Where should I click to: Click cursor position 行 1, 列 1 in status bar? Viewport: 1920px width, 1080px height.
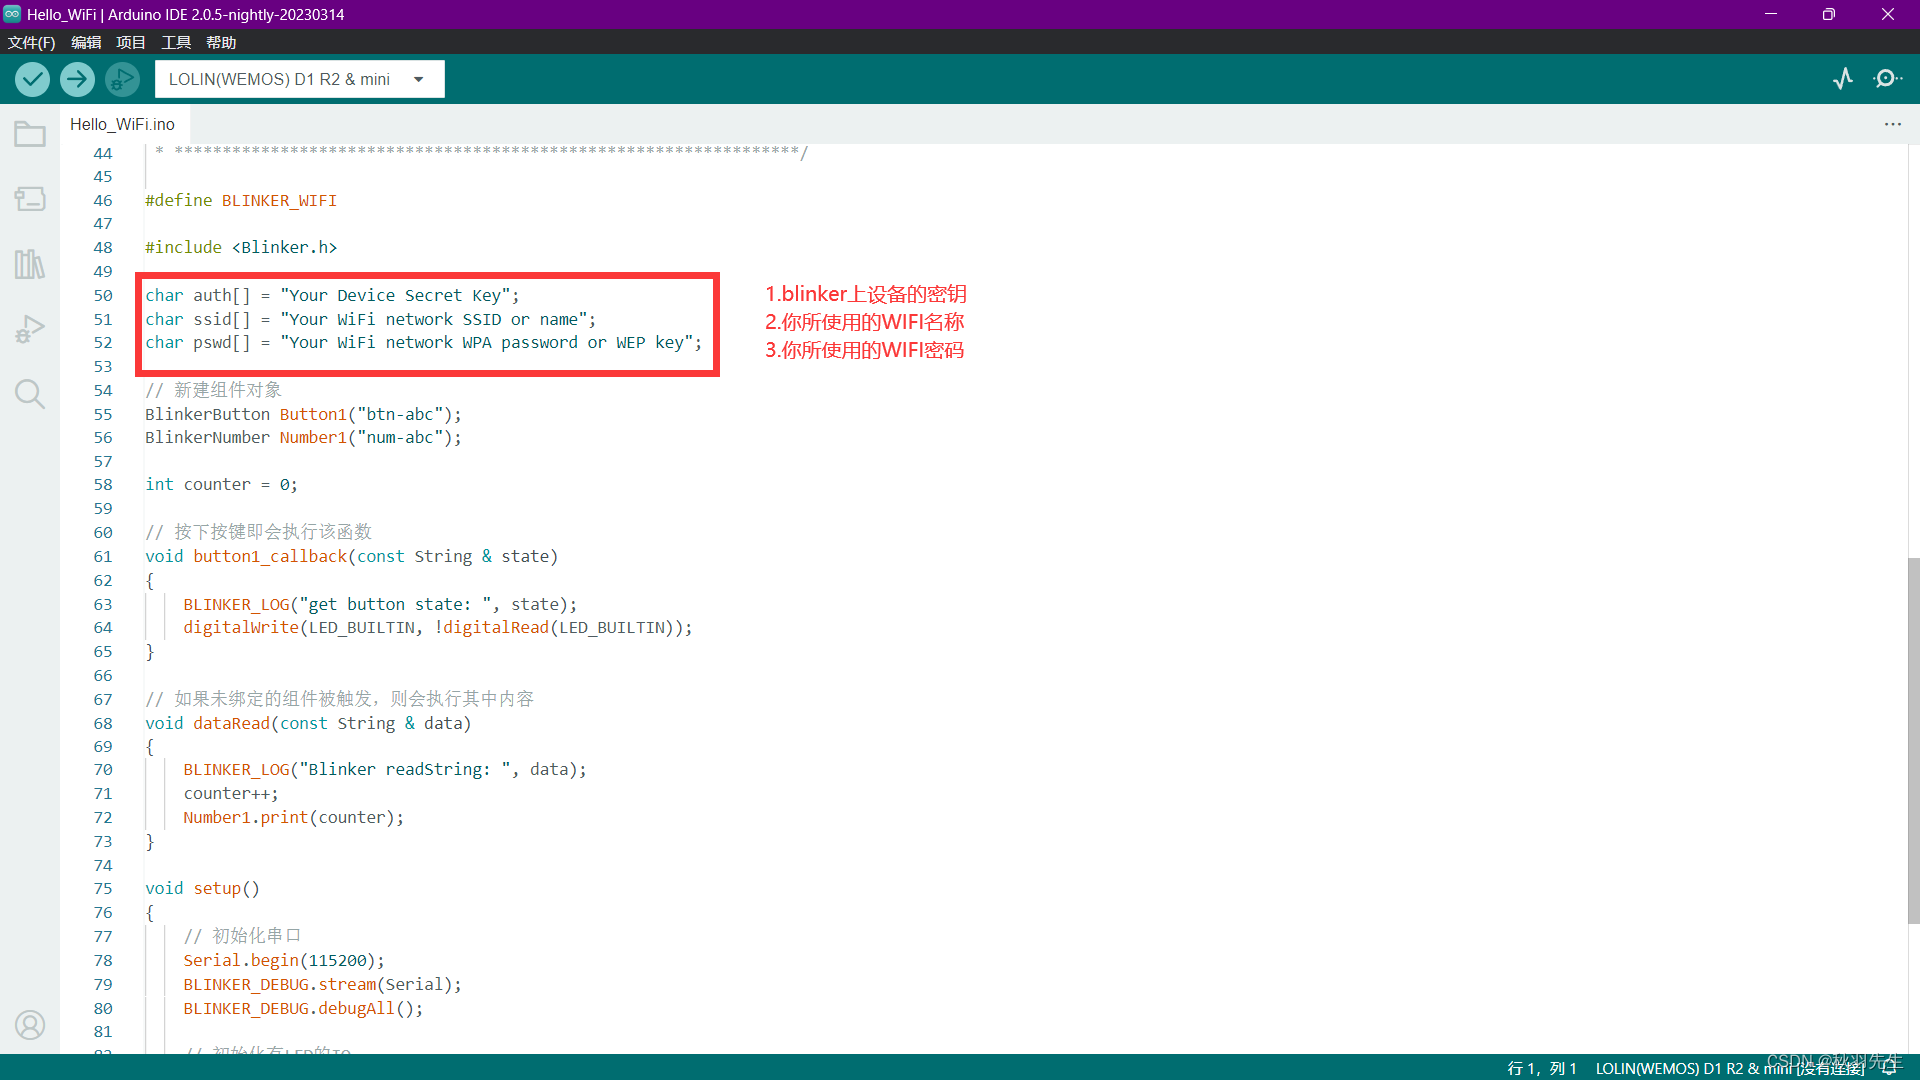(x=1541, y=1068)
